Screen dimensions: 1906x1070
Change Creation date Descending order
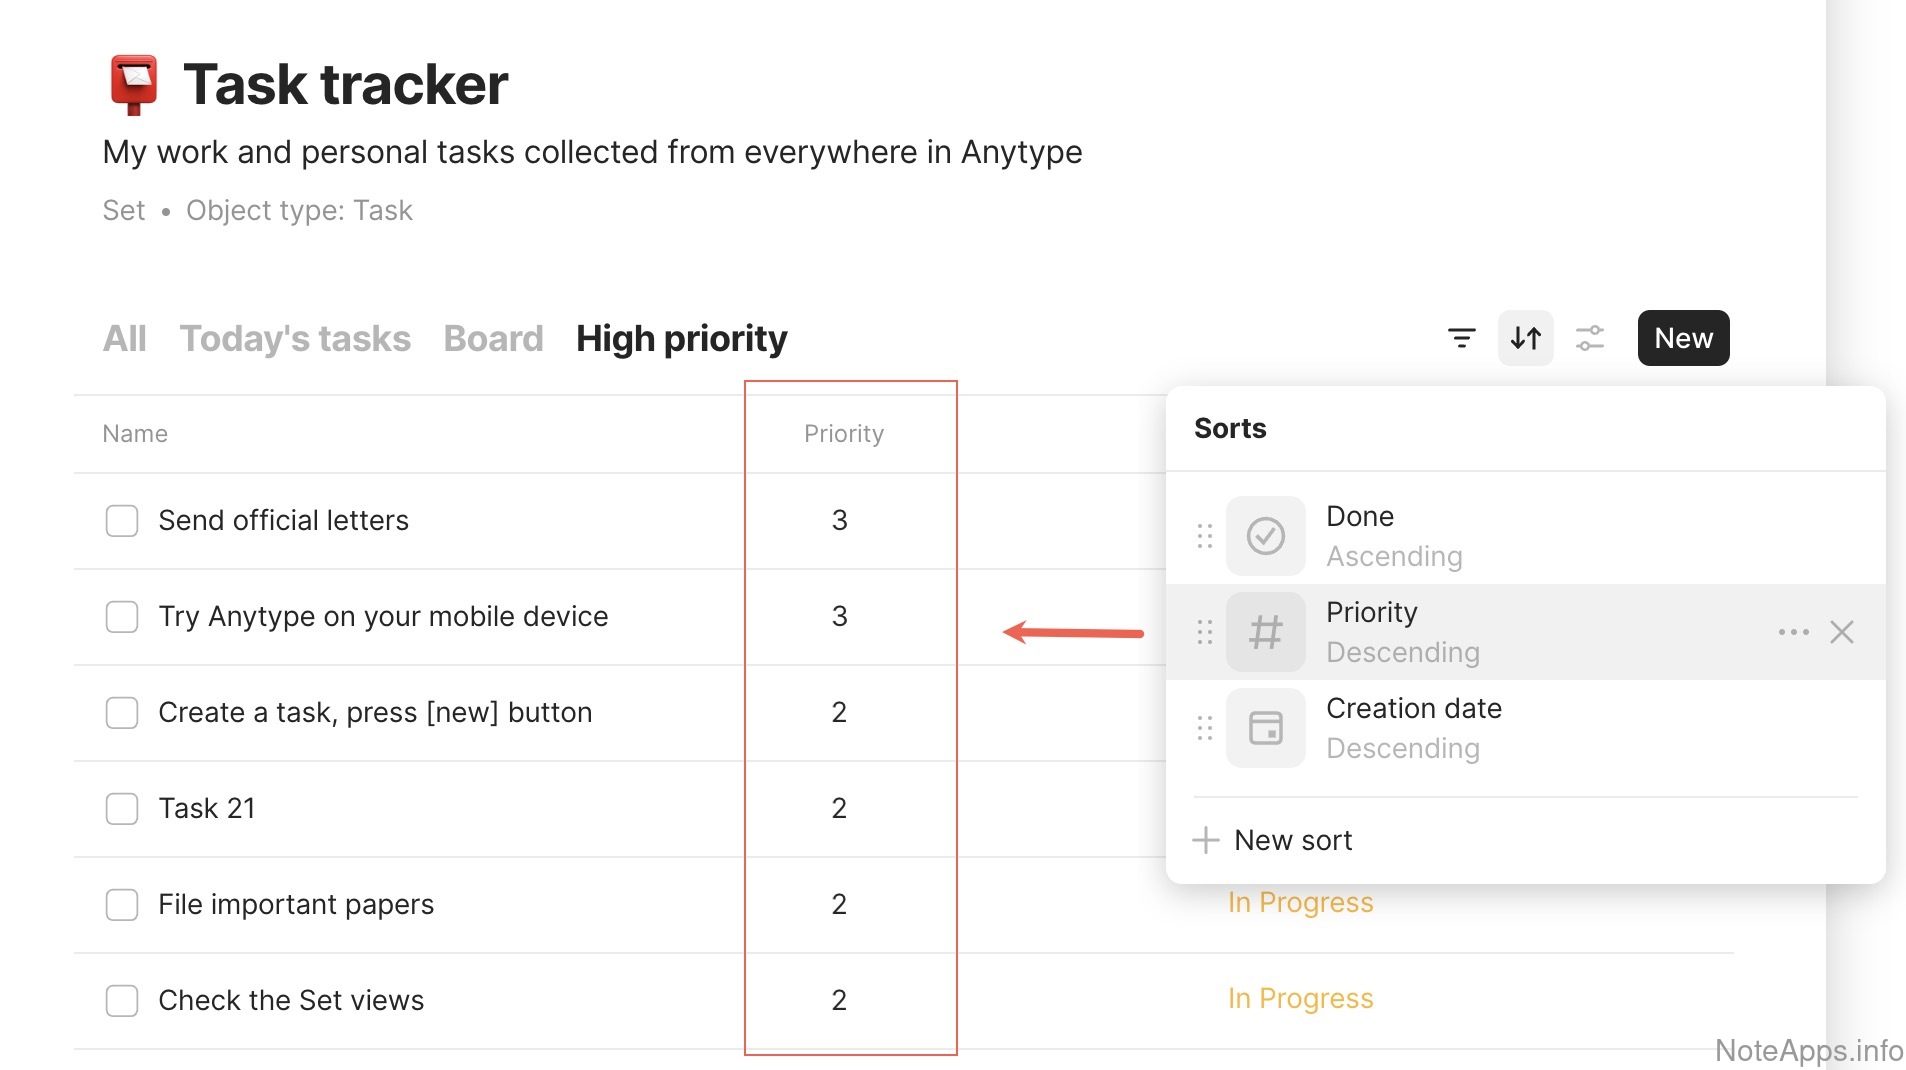click(1402, 748)
